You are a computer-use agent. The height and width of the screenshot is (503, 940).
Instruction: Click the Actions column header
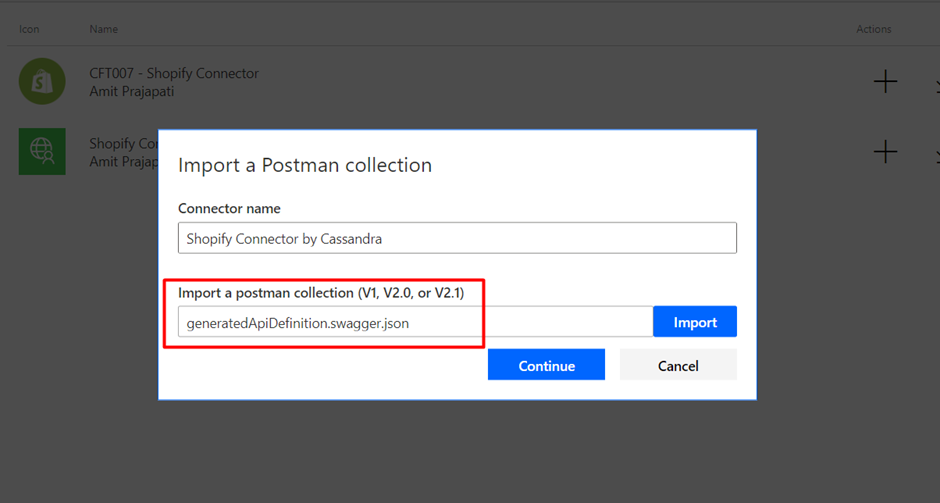click(x=873, y=29)
